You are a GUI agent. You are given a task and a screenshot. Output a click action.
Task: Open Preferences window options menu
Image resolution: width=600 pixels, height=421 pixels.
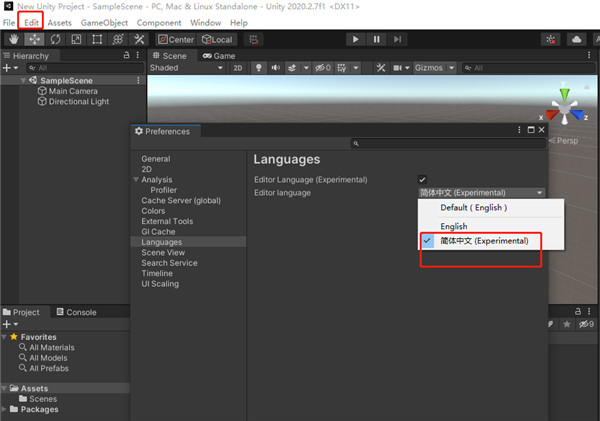point(519,130)
